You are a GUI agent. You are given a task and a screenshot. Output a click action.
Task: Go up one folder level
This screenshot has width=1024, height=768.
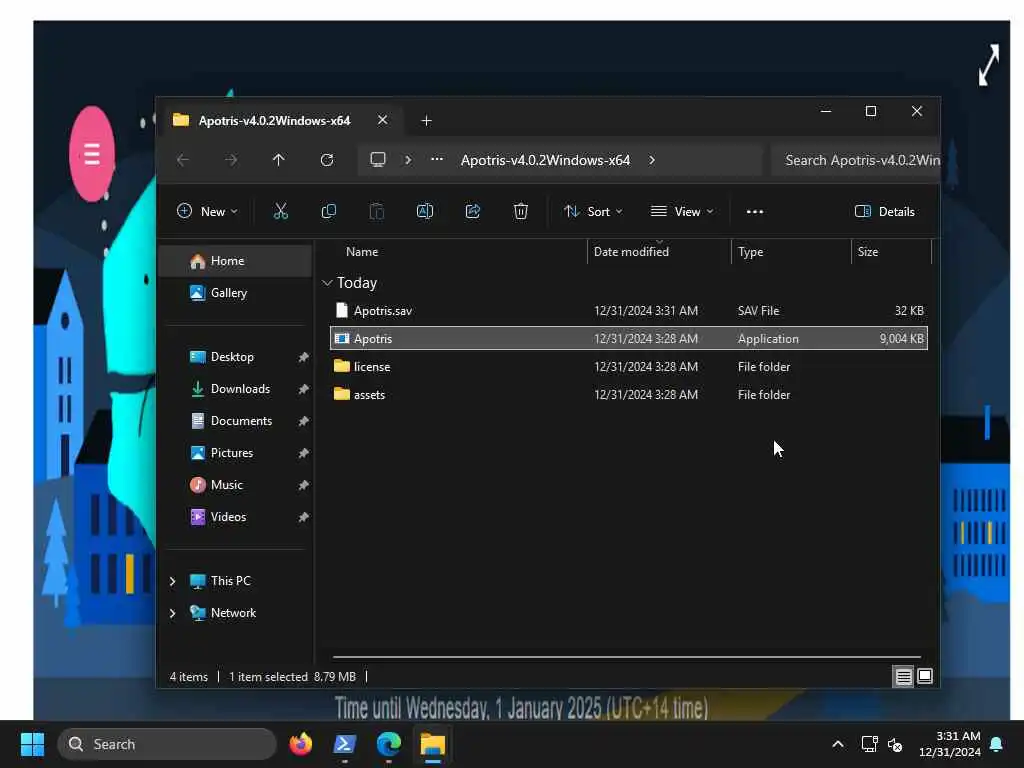click(279, 160)
